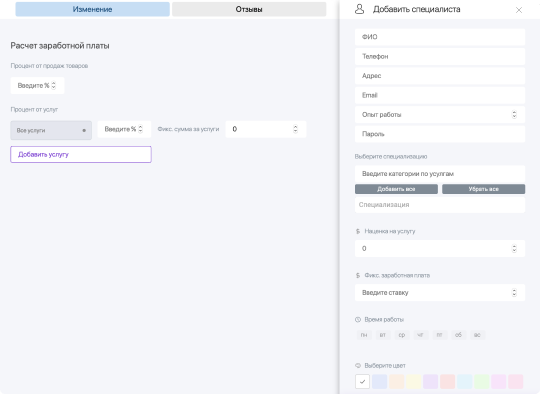541x394 pixels.
Task: Select the light yellow color swatch
Action: coord(413,382)
